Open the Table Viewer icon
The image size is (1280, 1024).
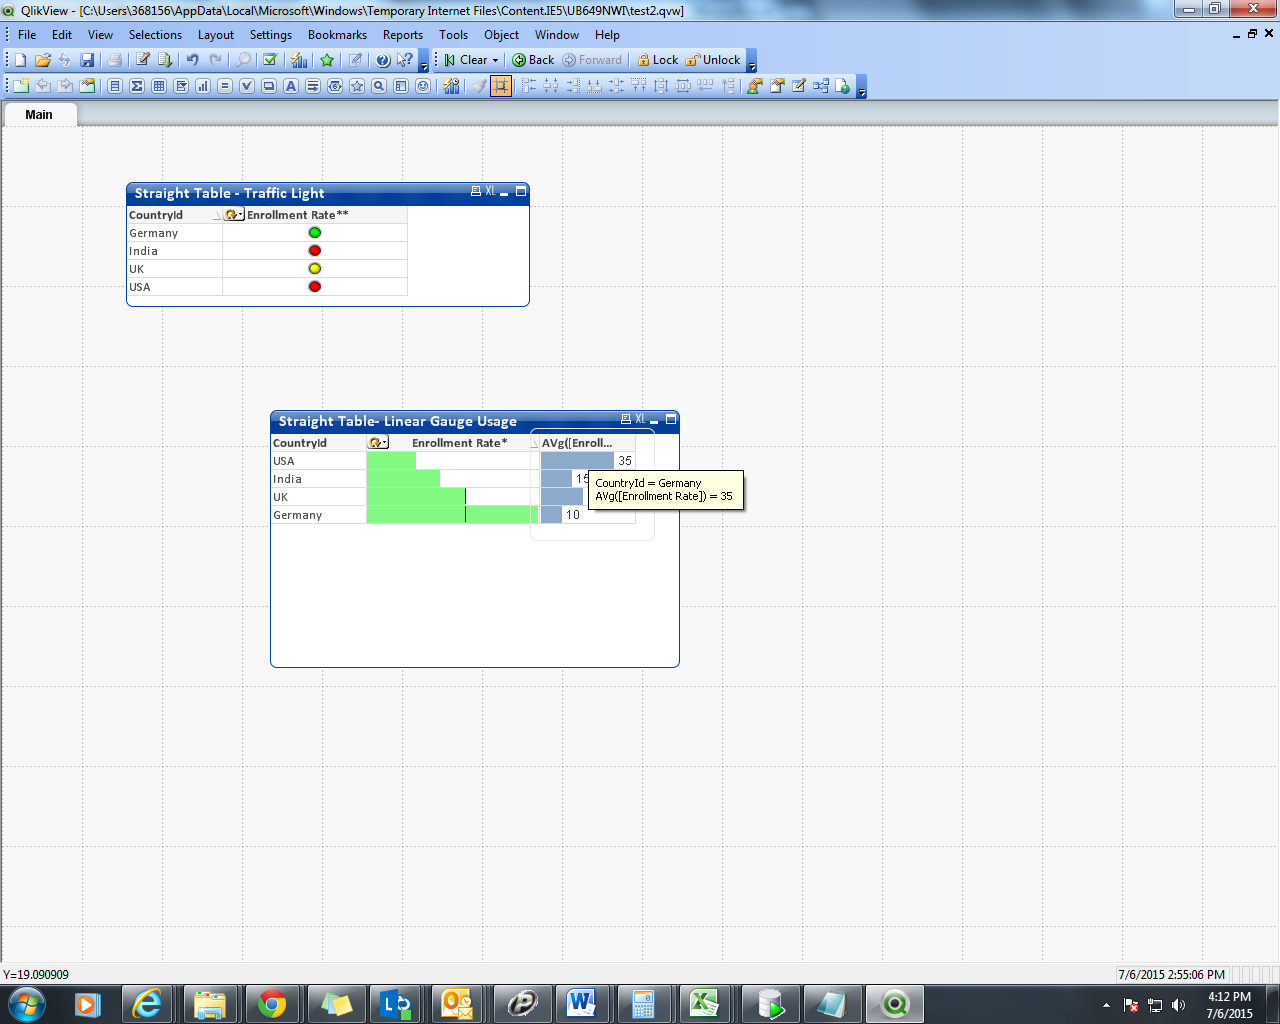click(x=821, y=86)
